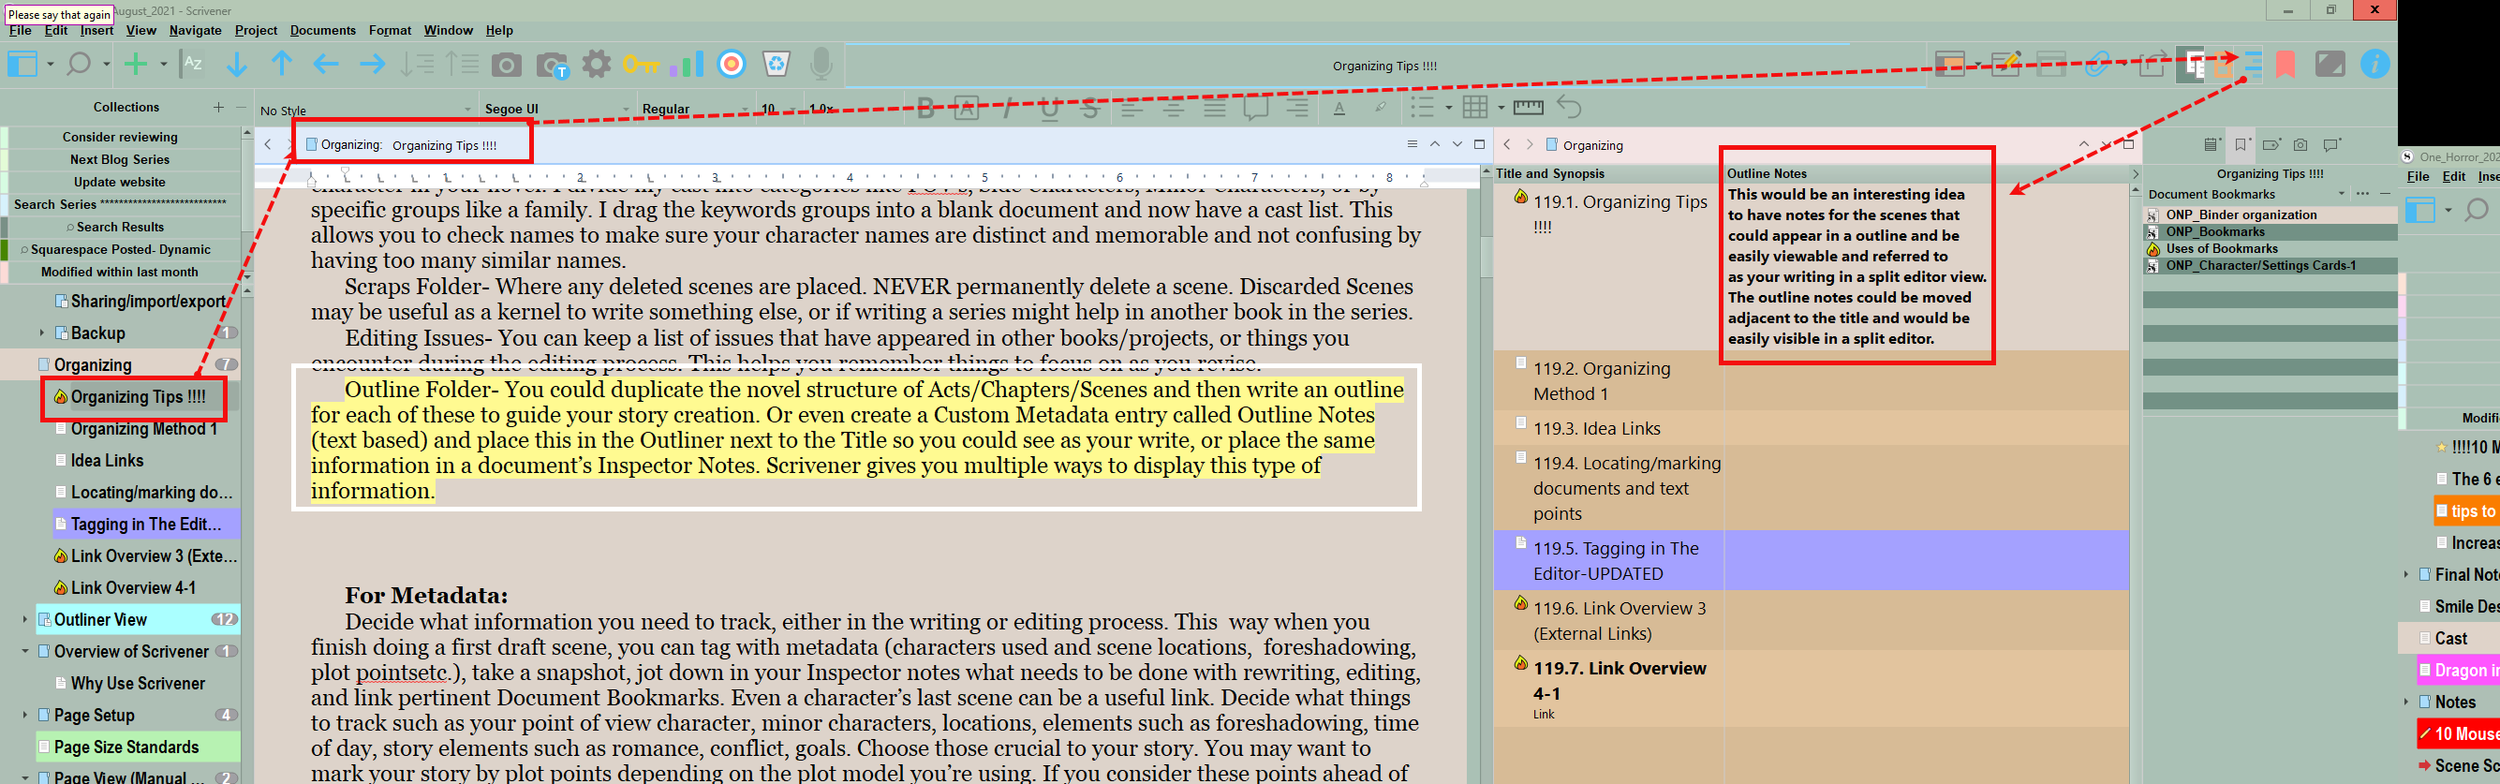Open the Navigate menu

[195, 31]
